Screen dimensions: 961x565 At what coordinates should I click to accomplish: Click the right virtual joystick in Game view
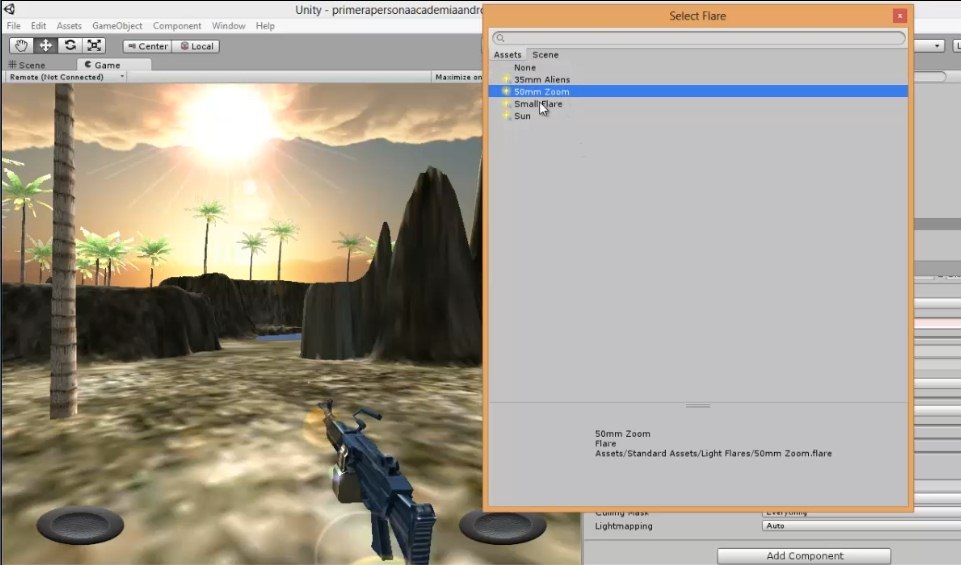point(503,526)
